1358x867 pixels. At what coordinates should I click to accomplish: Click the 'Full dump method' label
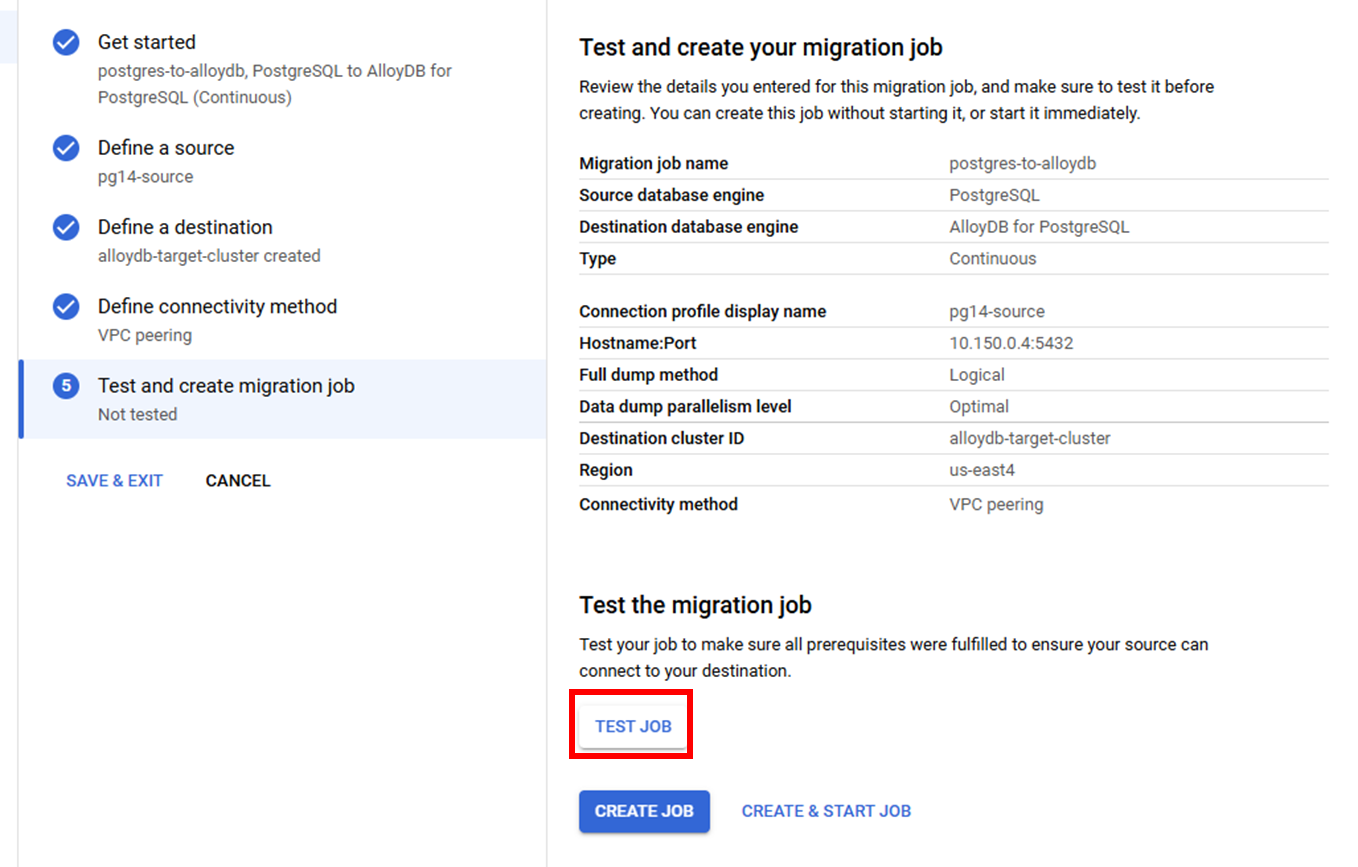coord(649,375)
